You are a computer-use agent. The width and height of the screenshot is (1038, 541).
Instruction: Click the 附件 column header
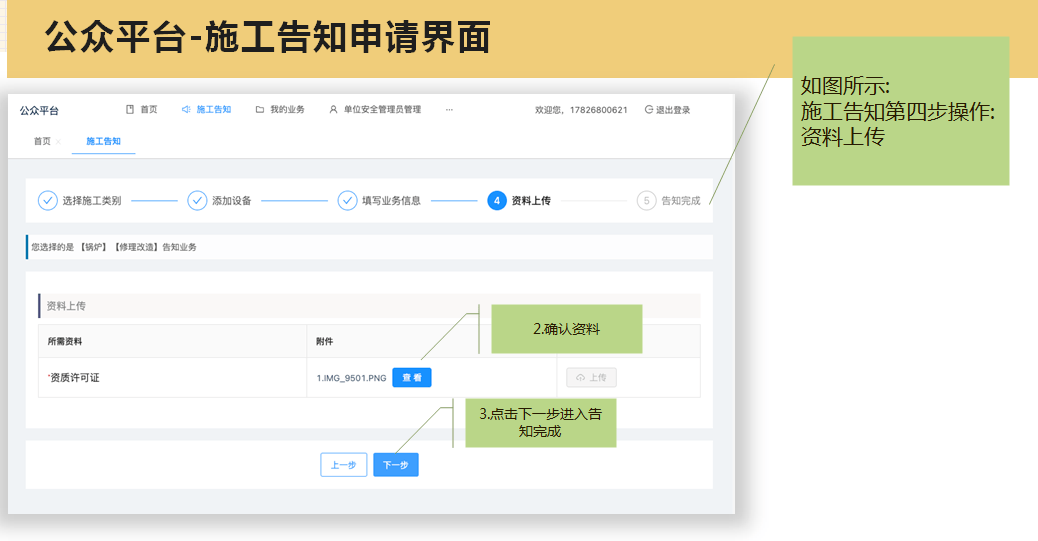tap(324, 342)
